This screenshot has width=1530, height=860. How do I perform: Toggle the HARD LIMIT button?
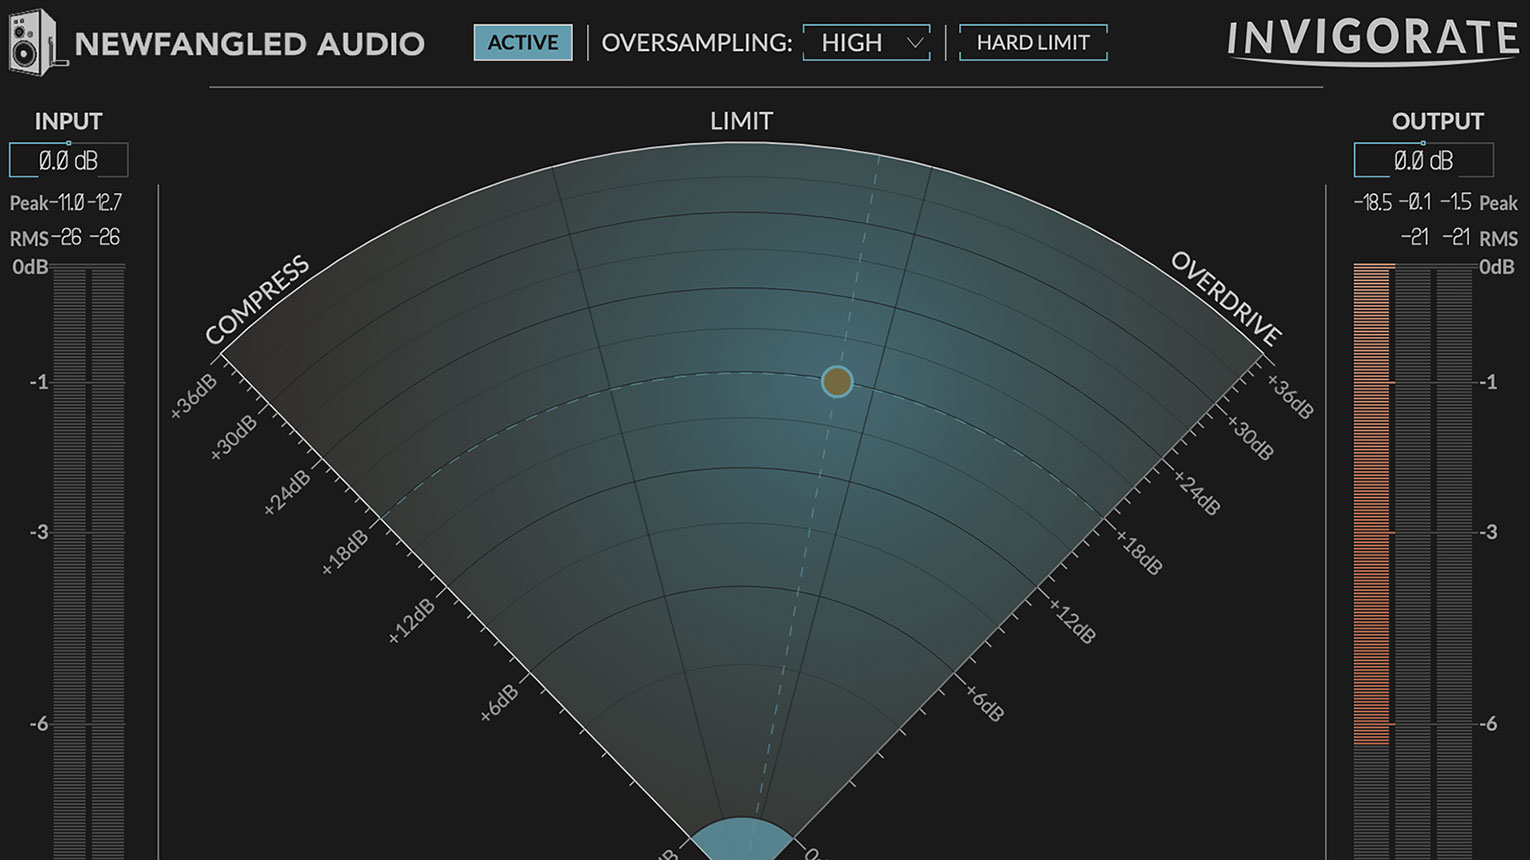pos(1033,42)
